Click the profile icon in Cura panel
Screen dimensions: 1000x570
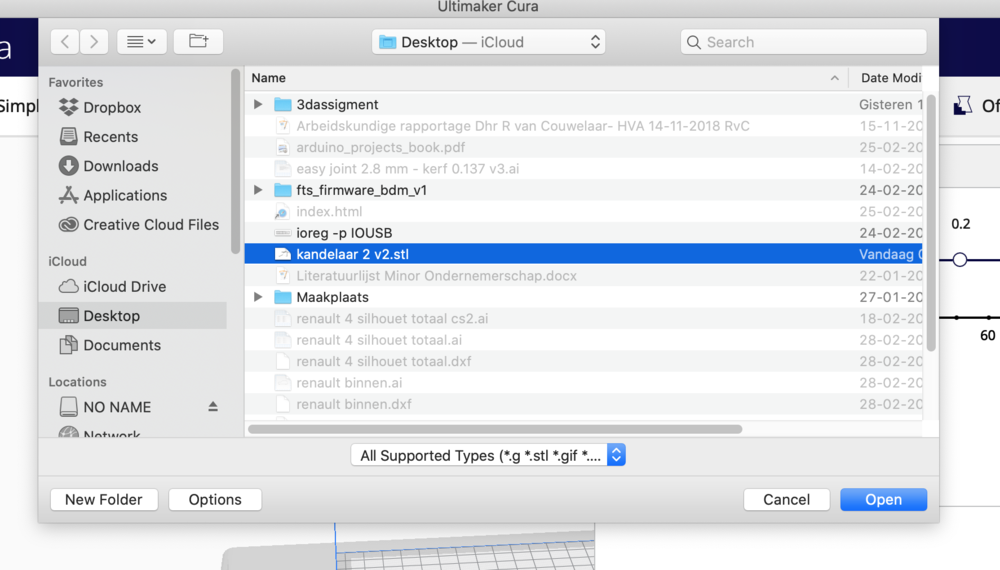click(x=963, y=105)
